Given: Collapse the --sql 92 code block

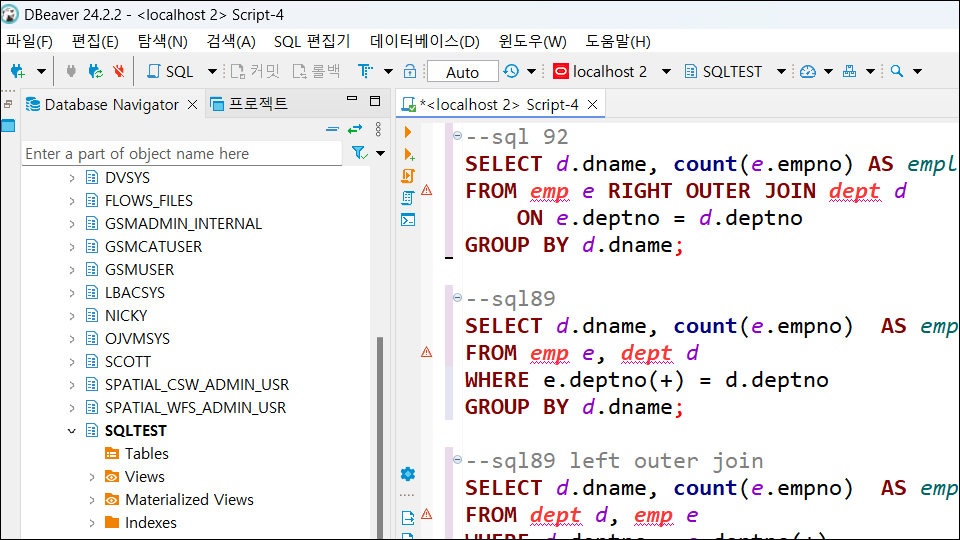Looking at the screenshot, I should point(457,135).
